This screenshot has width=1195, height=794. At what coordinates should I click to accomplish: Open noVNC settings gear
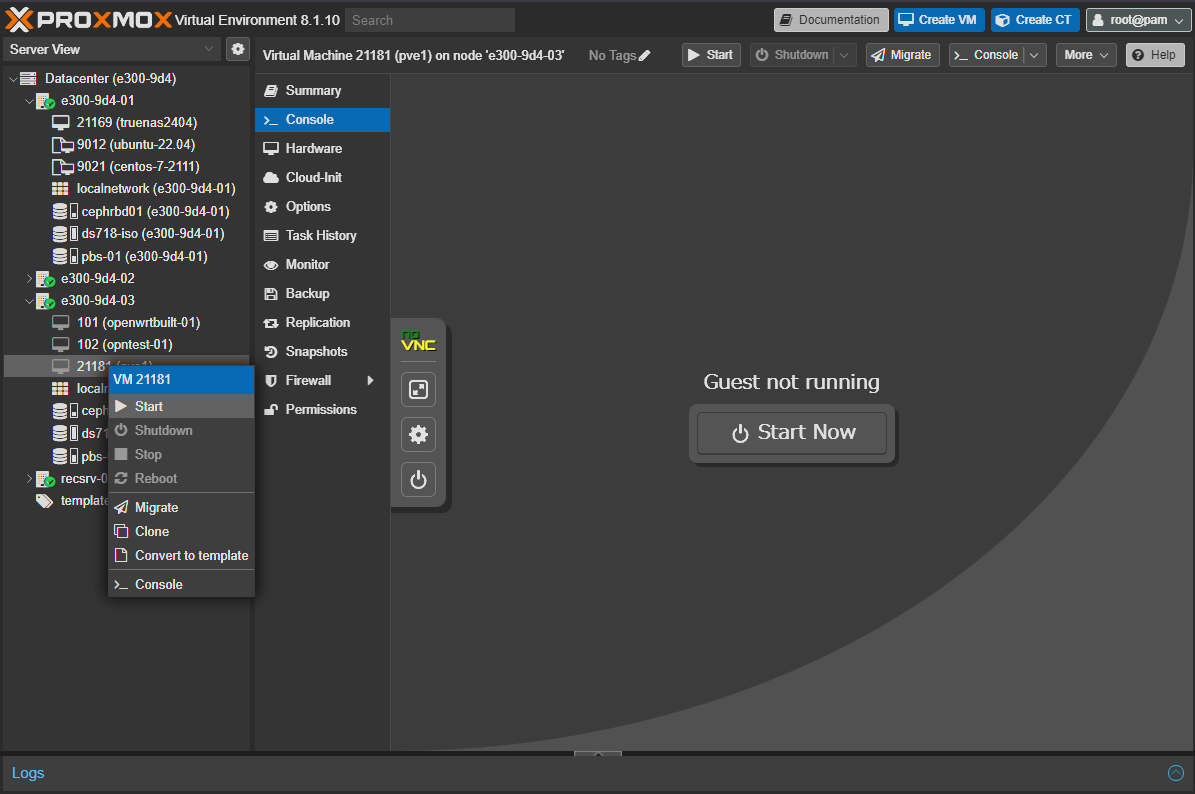[x=418, y=435]
